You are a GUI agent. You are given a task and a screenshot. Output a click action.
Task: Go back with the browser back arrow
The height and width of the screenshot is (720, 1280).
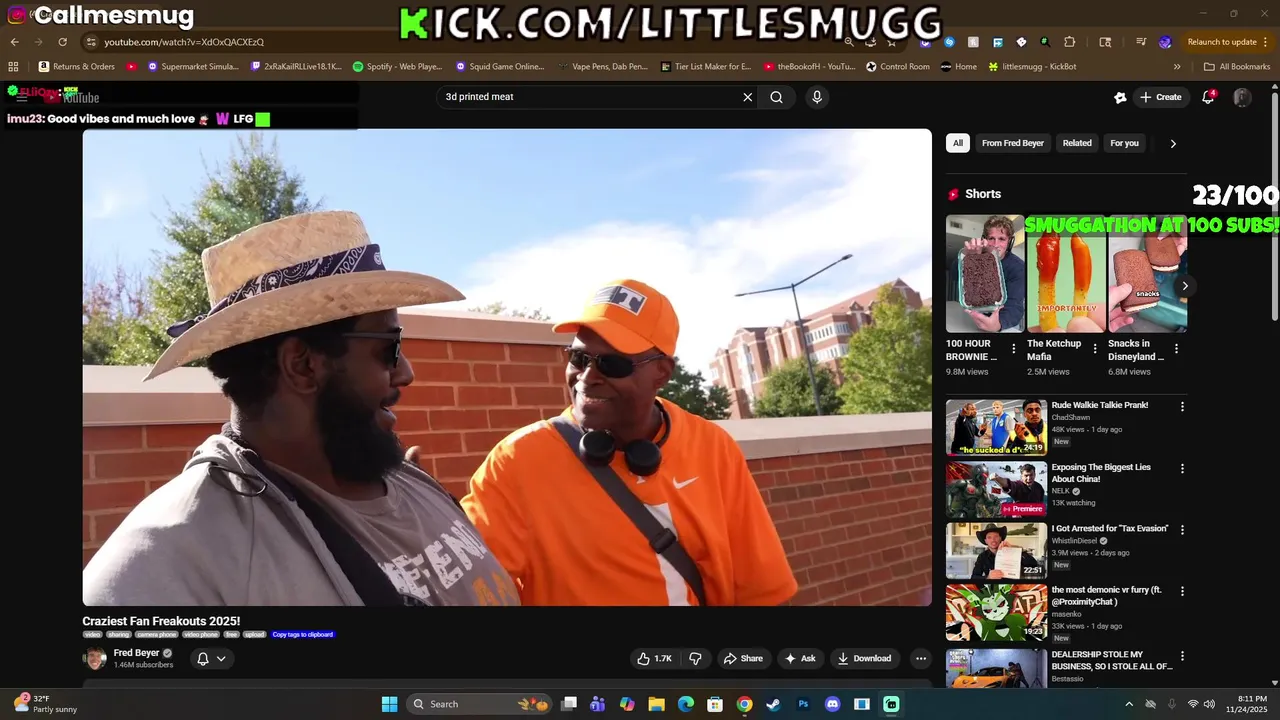coord(14,42)
